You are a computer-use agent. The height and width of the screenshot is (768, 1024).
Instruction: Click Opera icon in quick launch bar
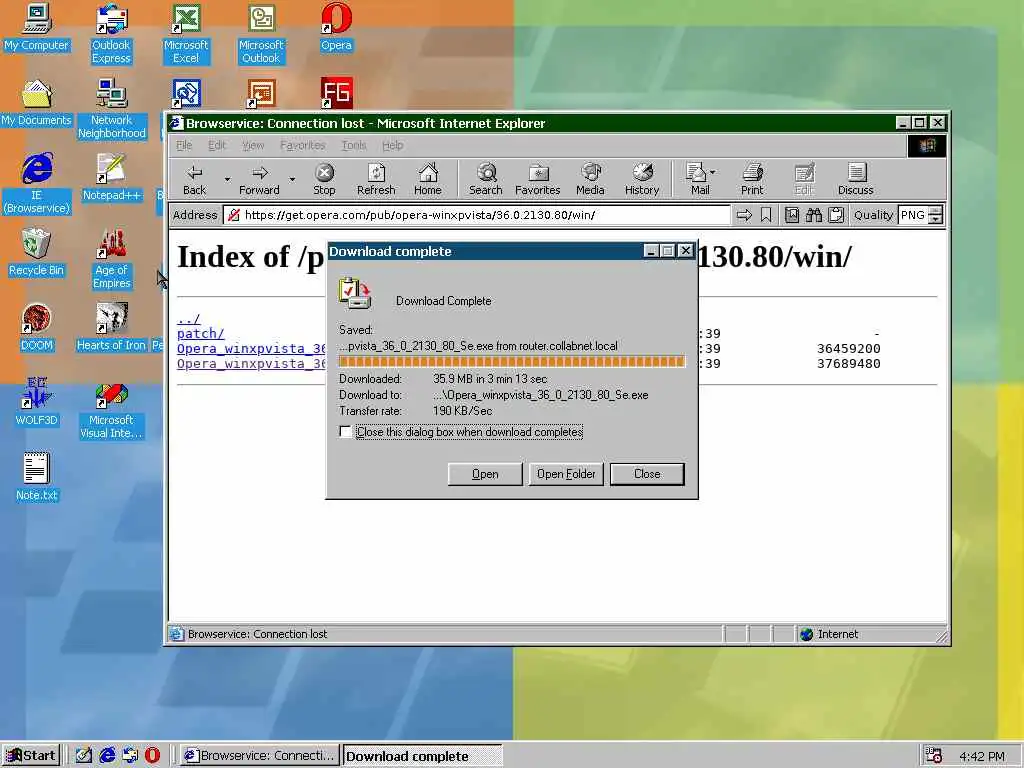coord(152,756)
